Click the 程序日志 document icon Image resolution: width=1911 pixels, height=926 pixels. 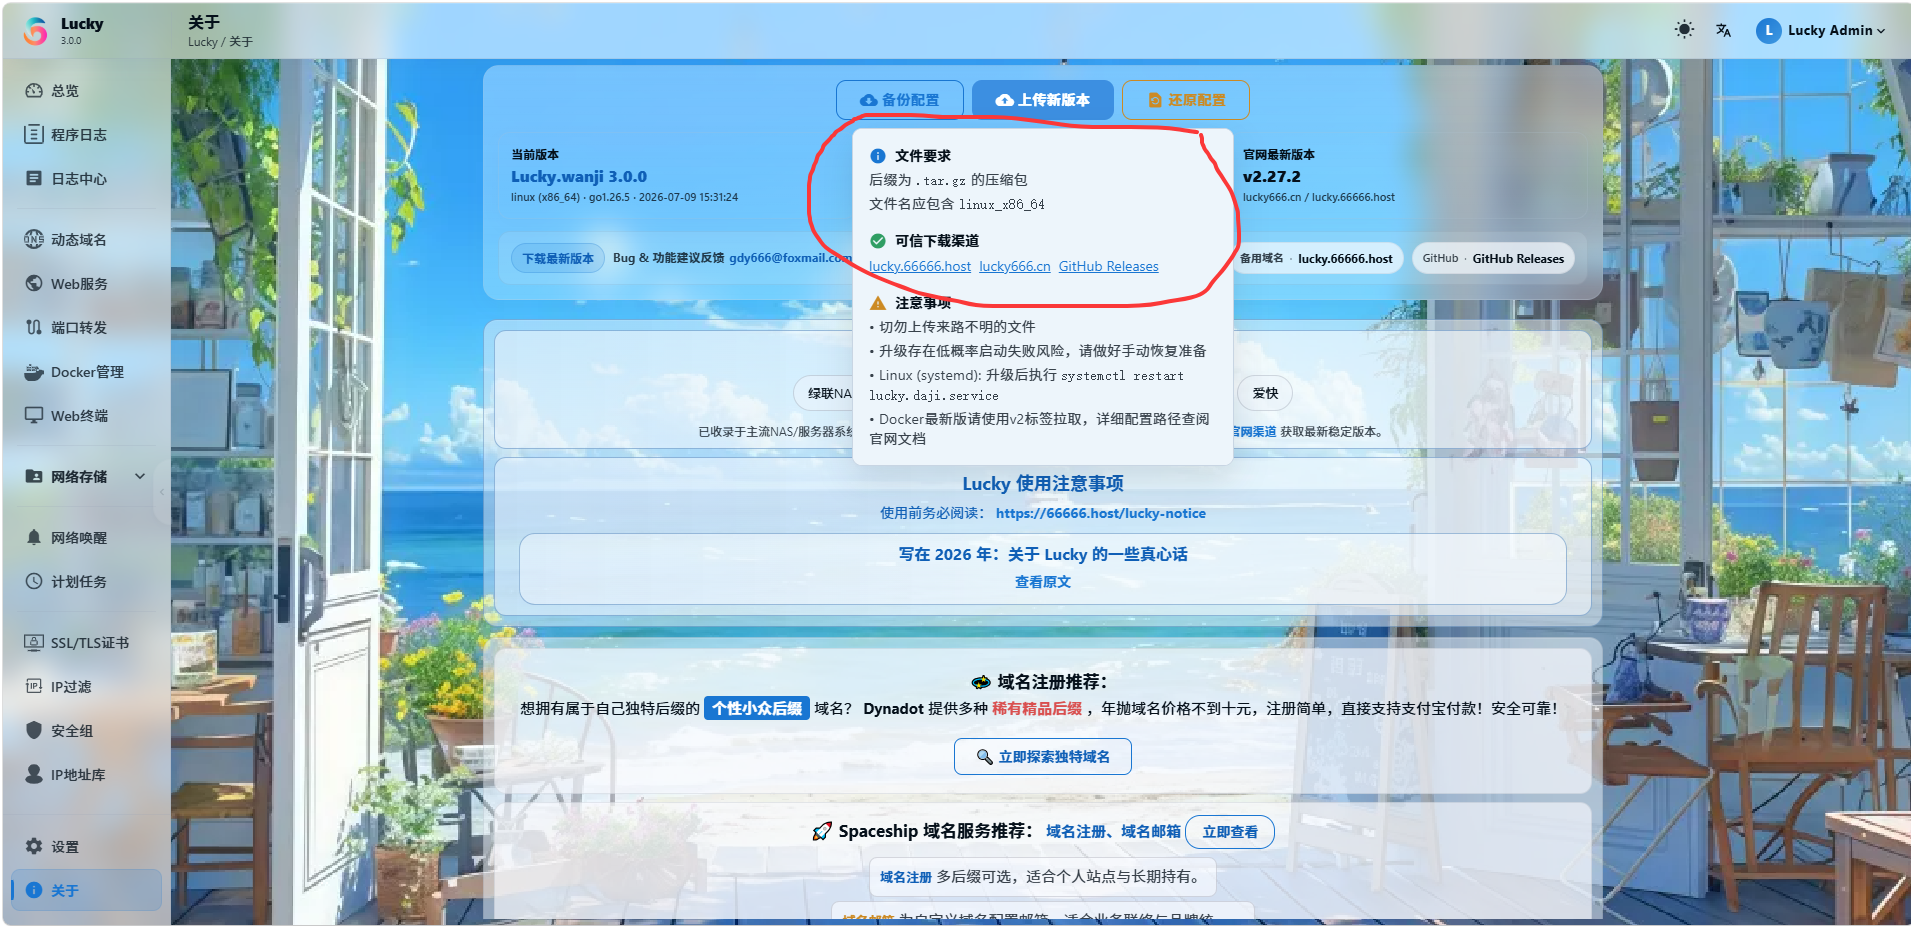click(x=34, y=135)
